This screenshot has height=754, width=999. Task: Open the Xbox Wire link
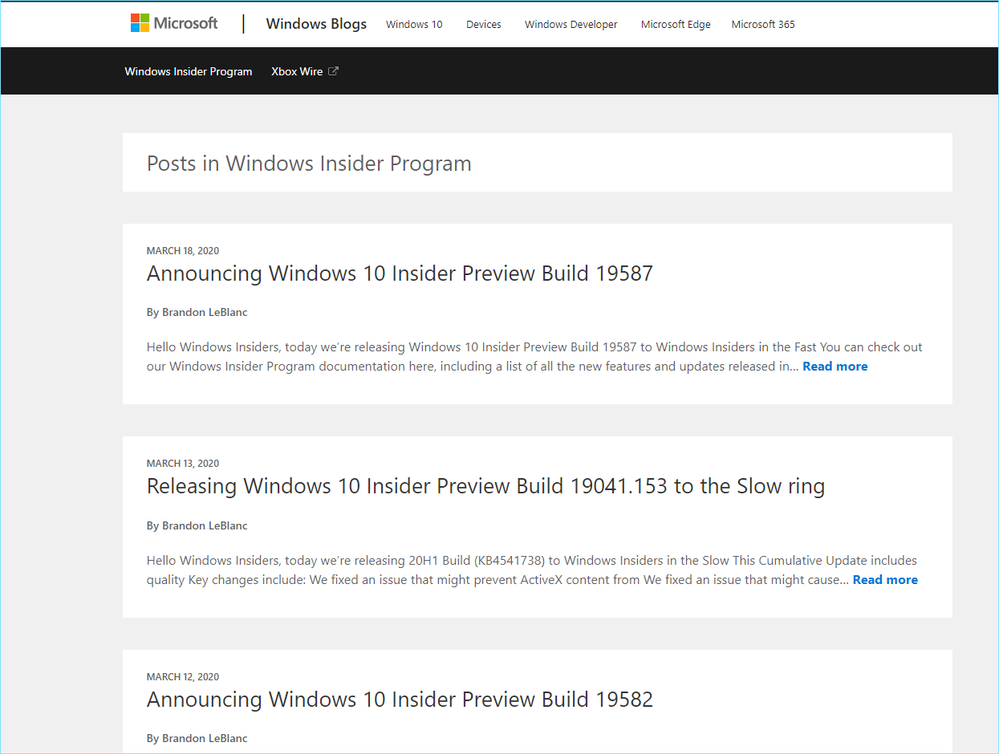coord(297,71)
